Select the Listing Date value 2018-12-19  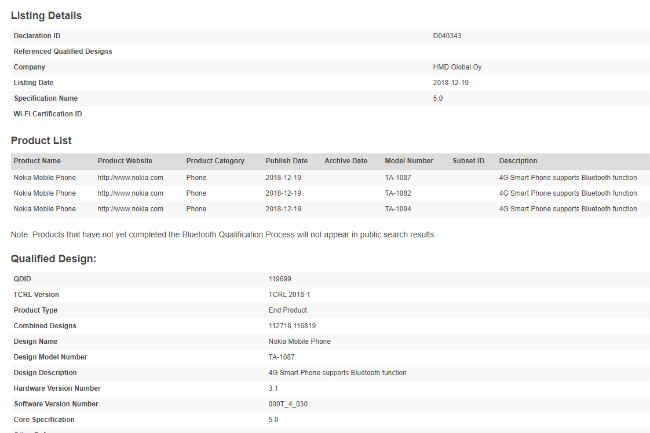point(451,83)
